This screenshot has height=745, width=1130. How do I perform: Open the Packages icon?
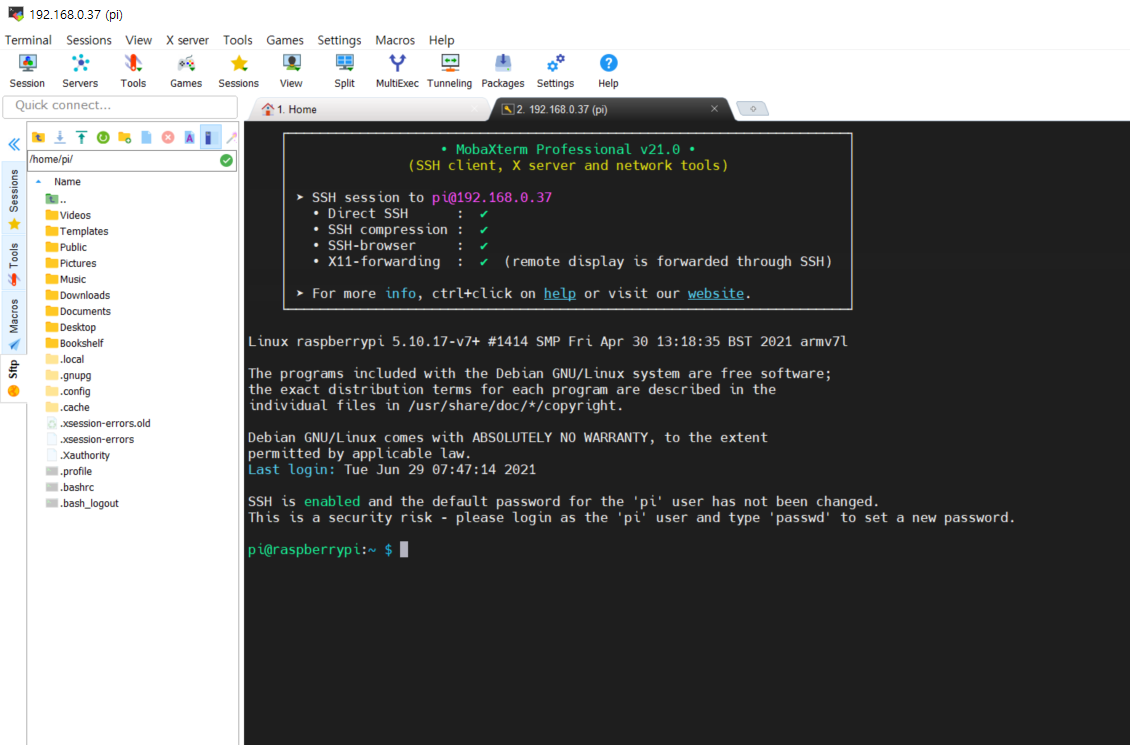(502, 71)
